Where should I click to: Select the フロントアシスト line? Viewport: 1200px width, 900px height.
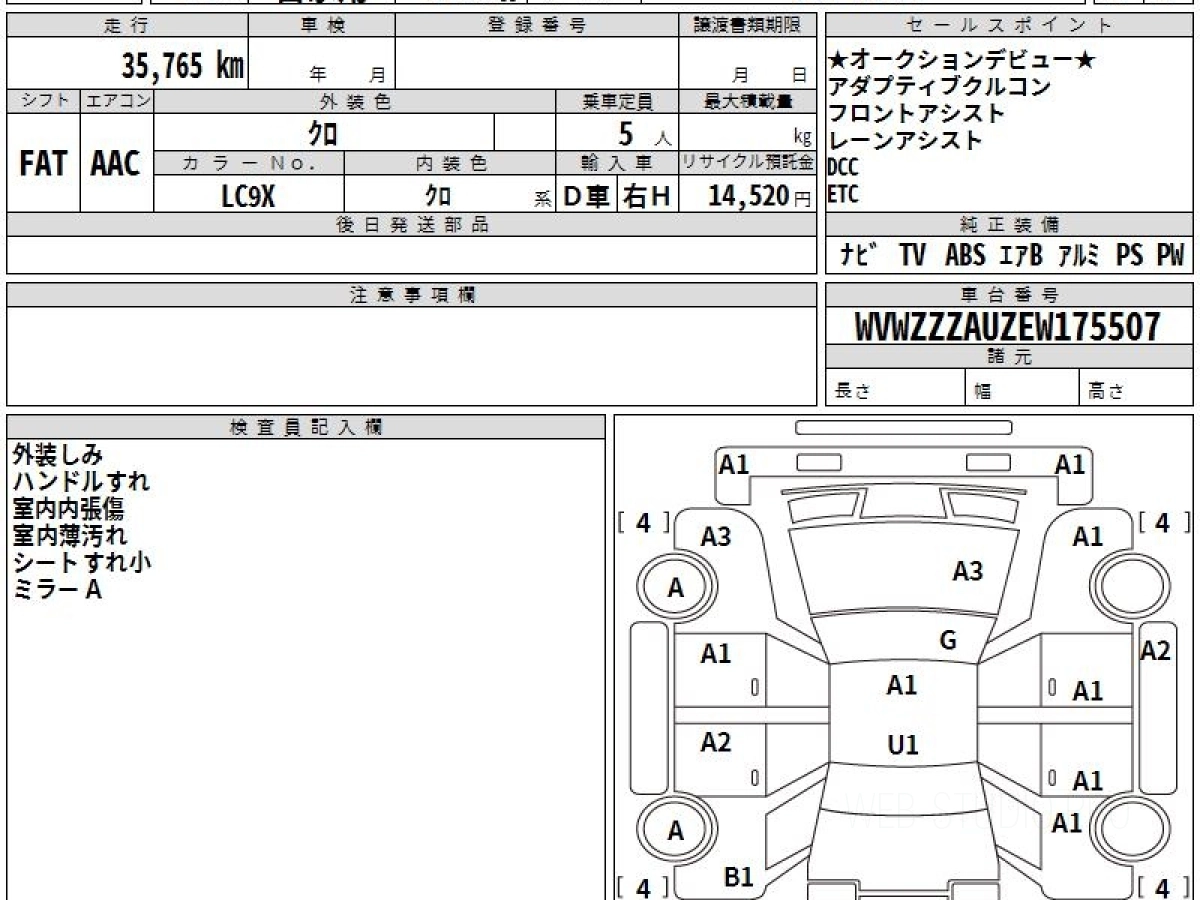pyautogui.click(x=917, y=113)
